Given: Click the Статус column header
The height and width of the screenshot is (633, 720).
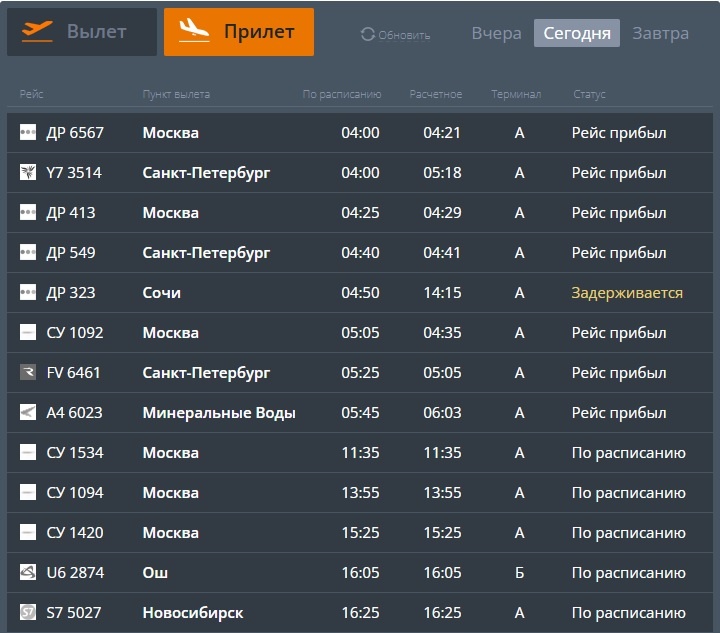Looking at the screenshot, I should pos(589,94).
